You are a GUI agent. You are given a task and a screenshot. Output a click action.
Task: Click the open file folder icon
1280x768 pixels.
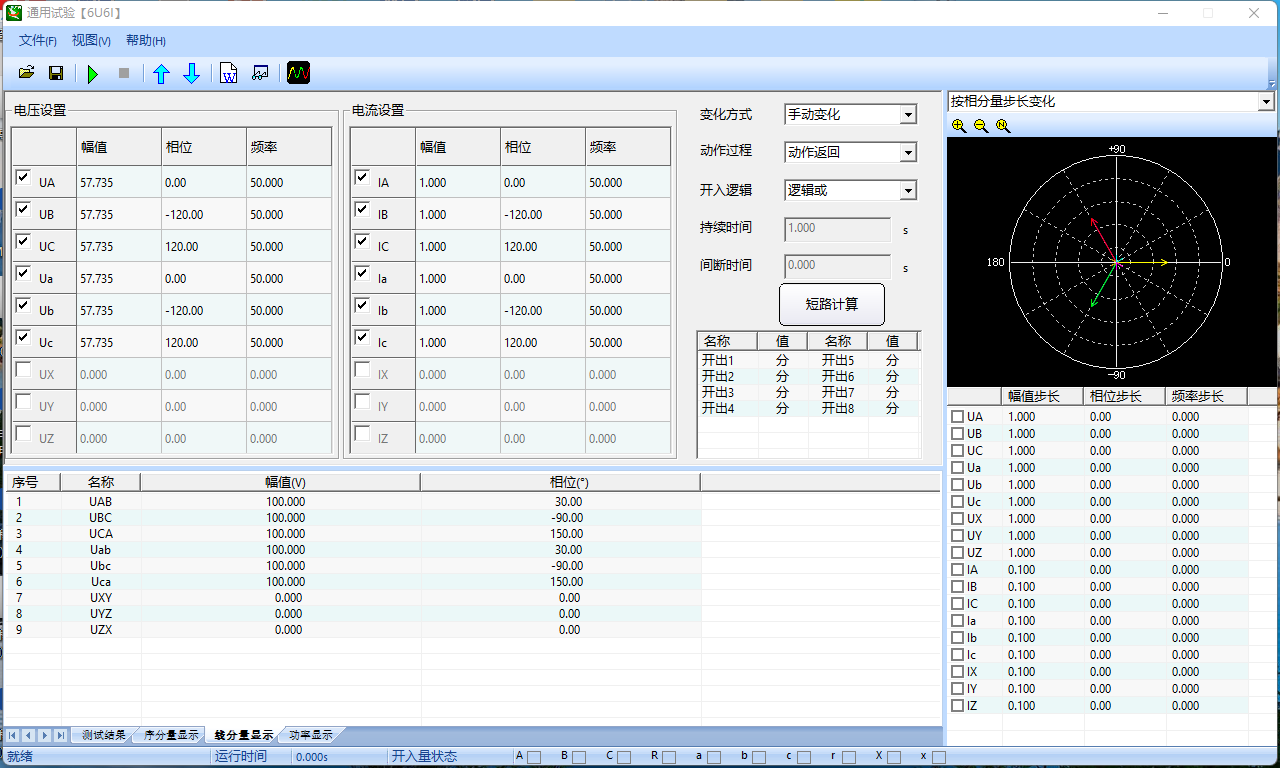pyautogui.click(x=27, y=73)
